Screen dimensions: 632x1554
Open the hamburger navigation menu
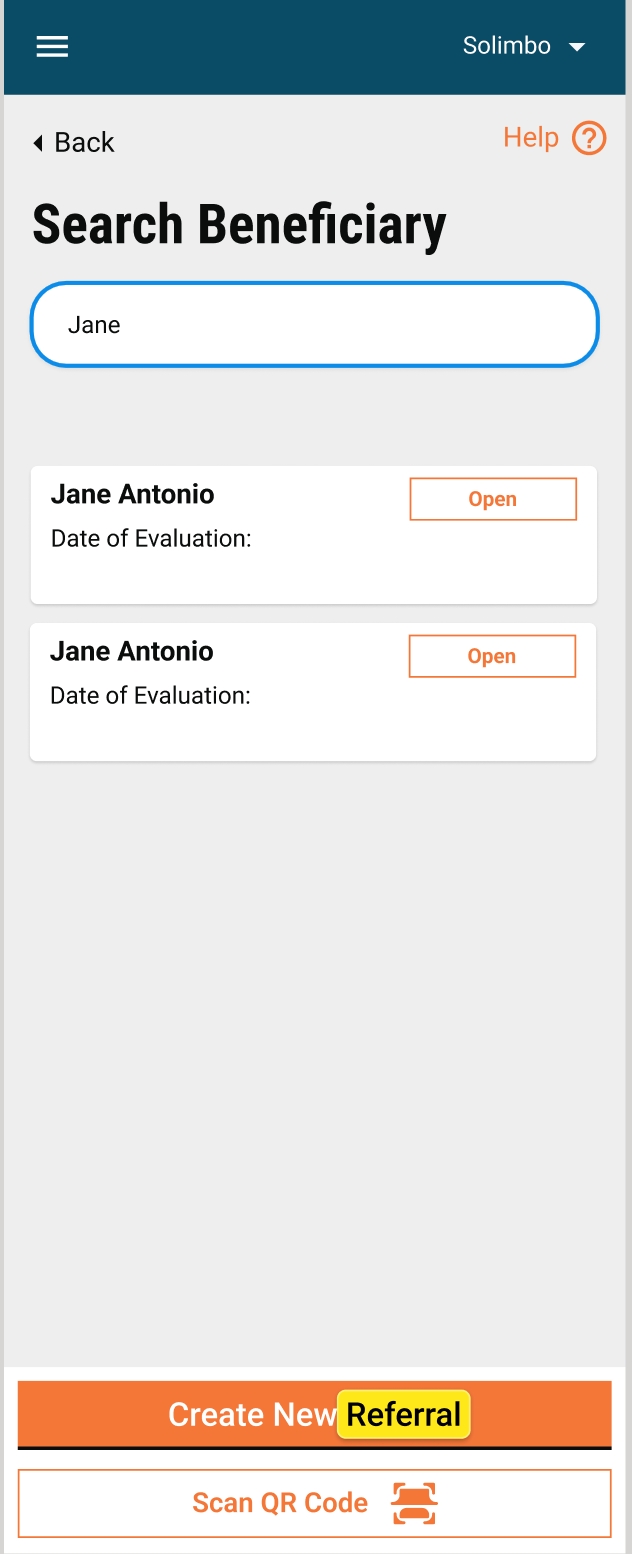pyautogui.click(x=52, y=47)
